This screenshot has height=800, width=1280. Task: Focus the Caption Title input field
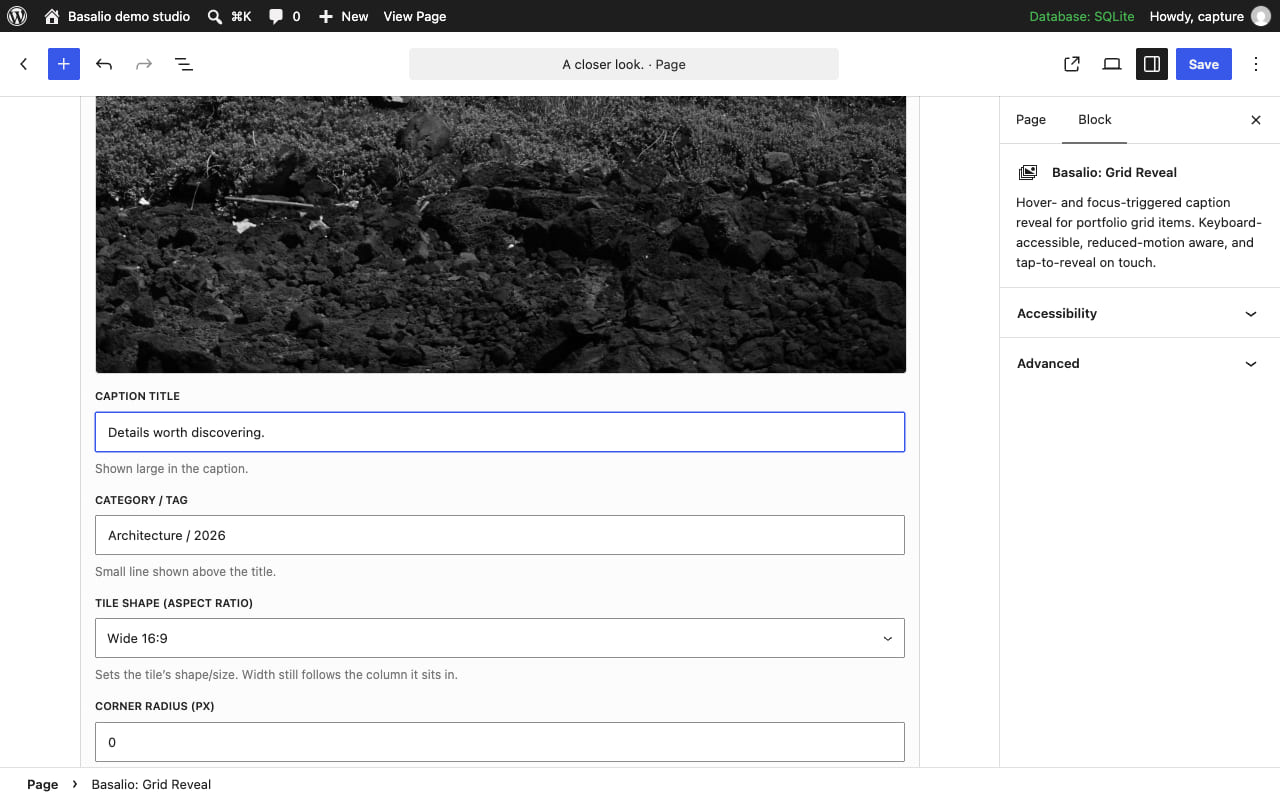tap(500, 432)
